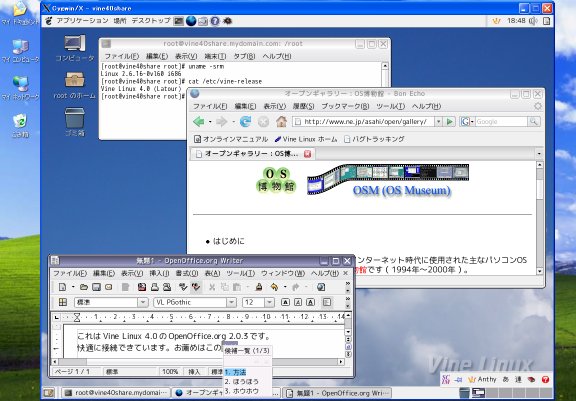This screenshot has width=576, height=401.
Task: Click the Back arrow in Bon Echo browser
Action: (198, 122)
